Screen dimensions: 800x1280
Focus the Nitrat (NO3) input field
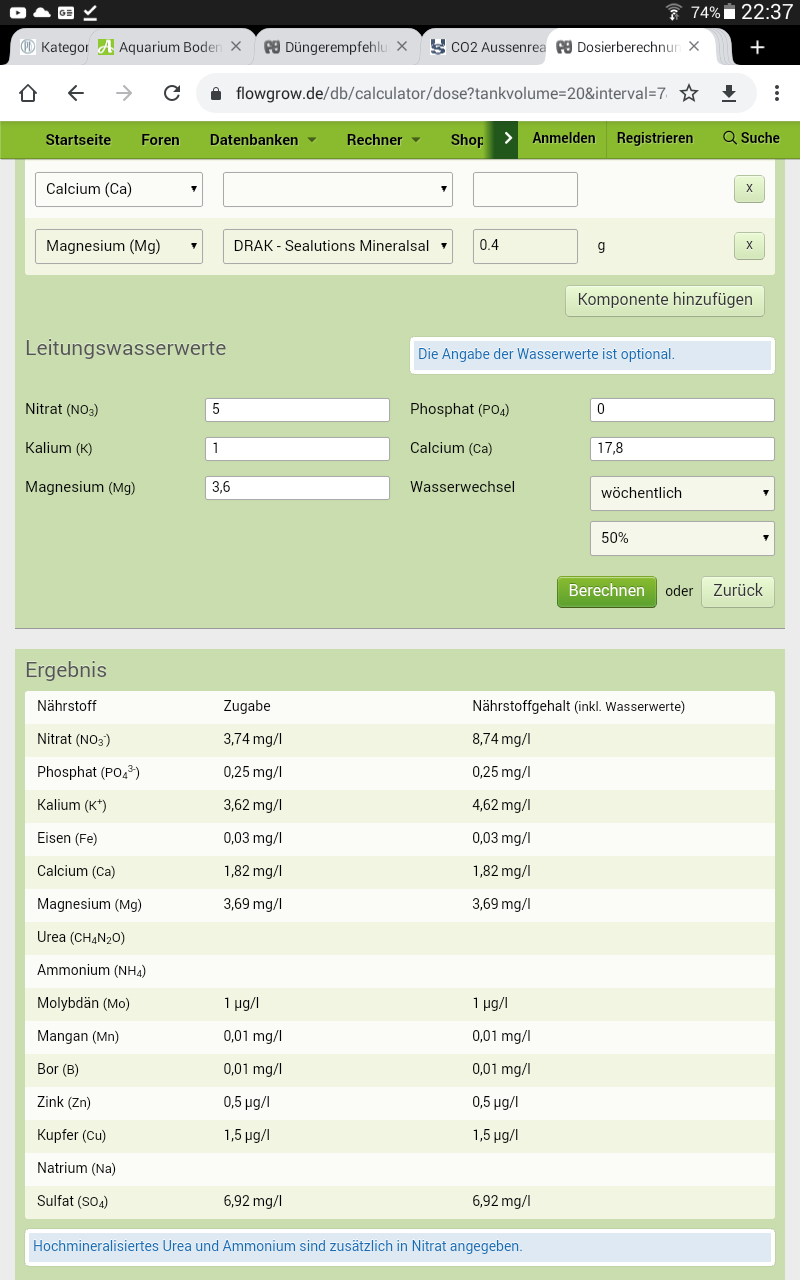(x=297, y=410)
